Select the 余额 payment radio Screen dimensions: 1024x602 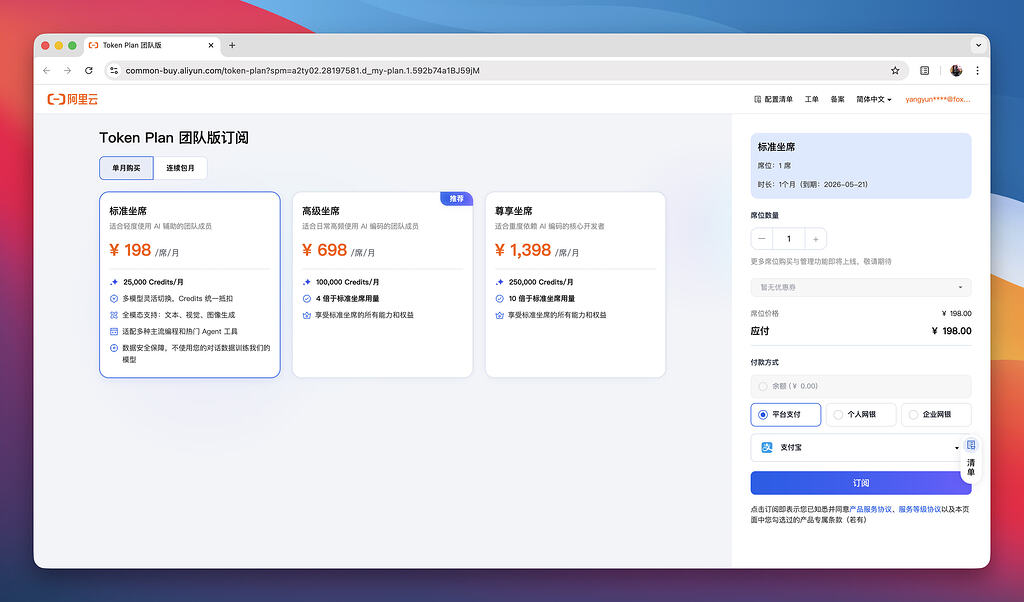point(762,386)
